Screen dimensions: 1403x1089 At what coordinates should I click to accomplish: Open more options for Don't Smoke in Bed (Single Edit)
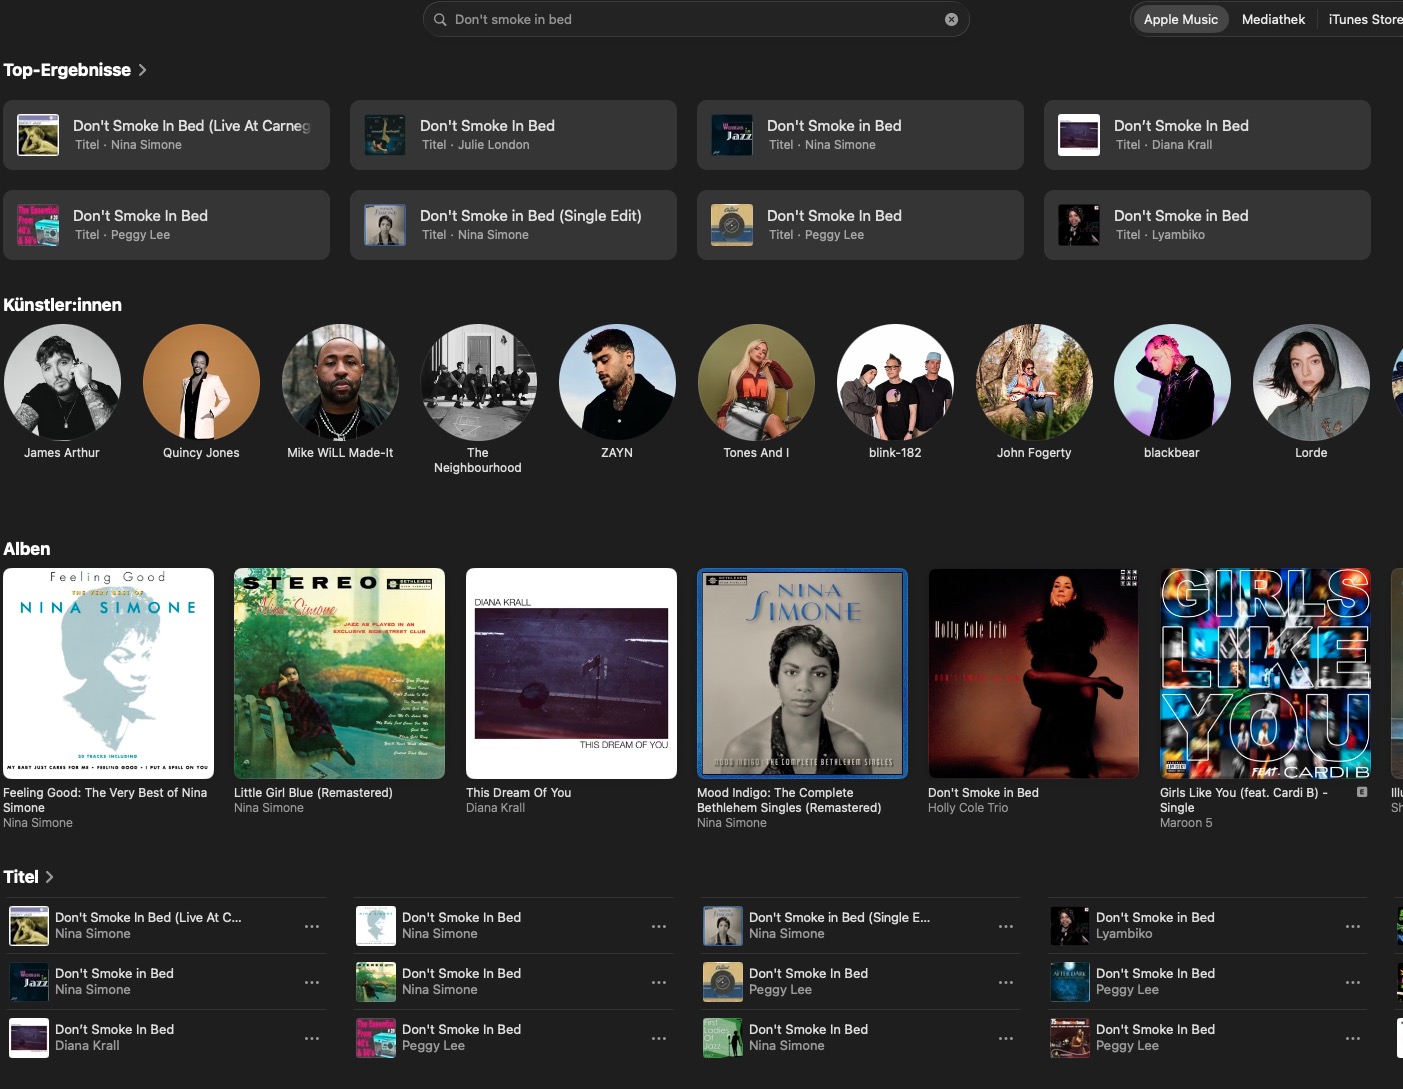point(1005,926)
